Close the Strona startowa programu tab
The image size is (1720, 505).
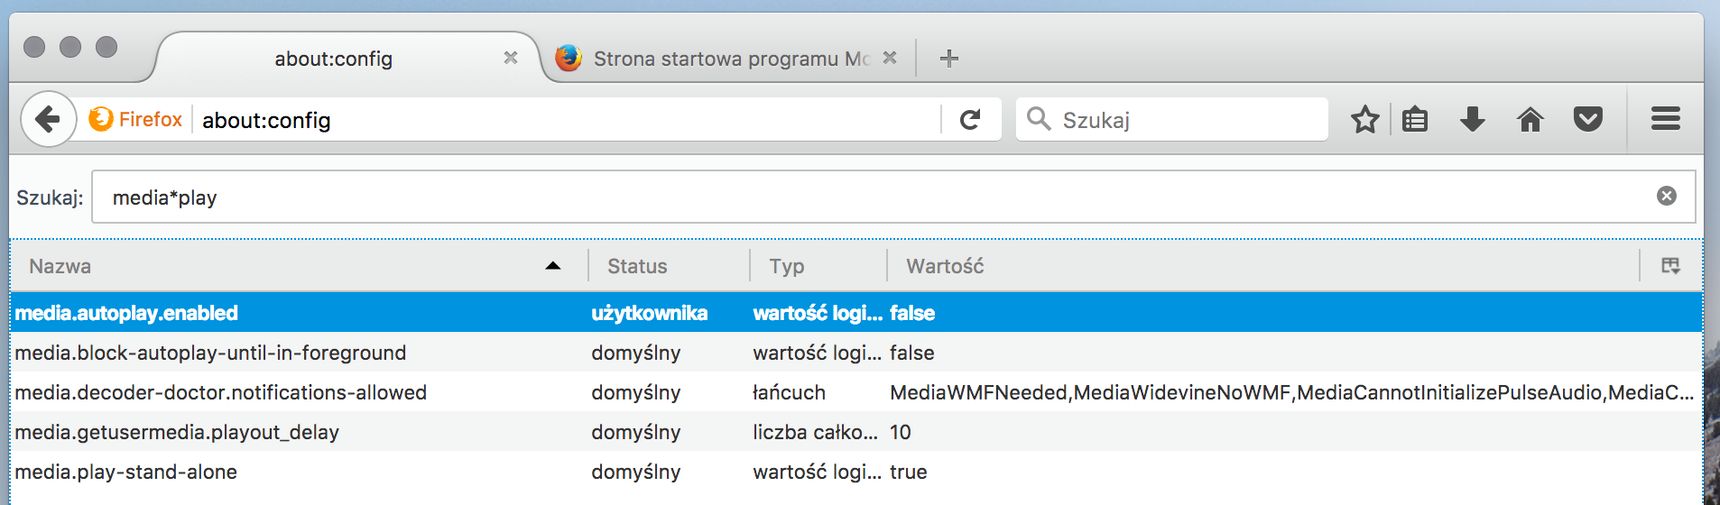click(890, 58)
